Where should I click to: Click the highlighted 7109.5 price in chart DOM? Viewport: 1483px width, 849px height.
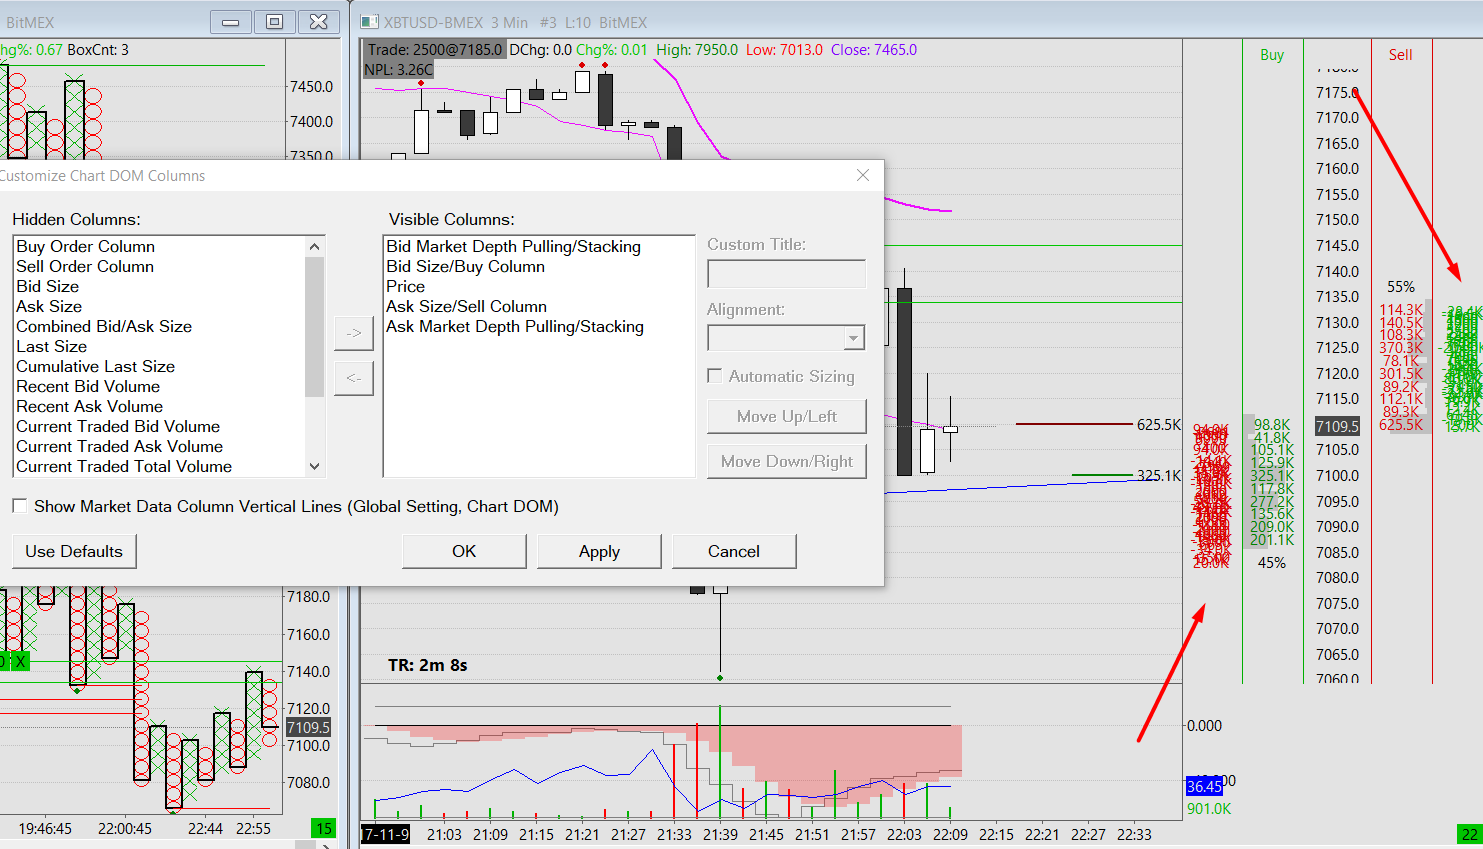[1337, 426]
